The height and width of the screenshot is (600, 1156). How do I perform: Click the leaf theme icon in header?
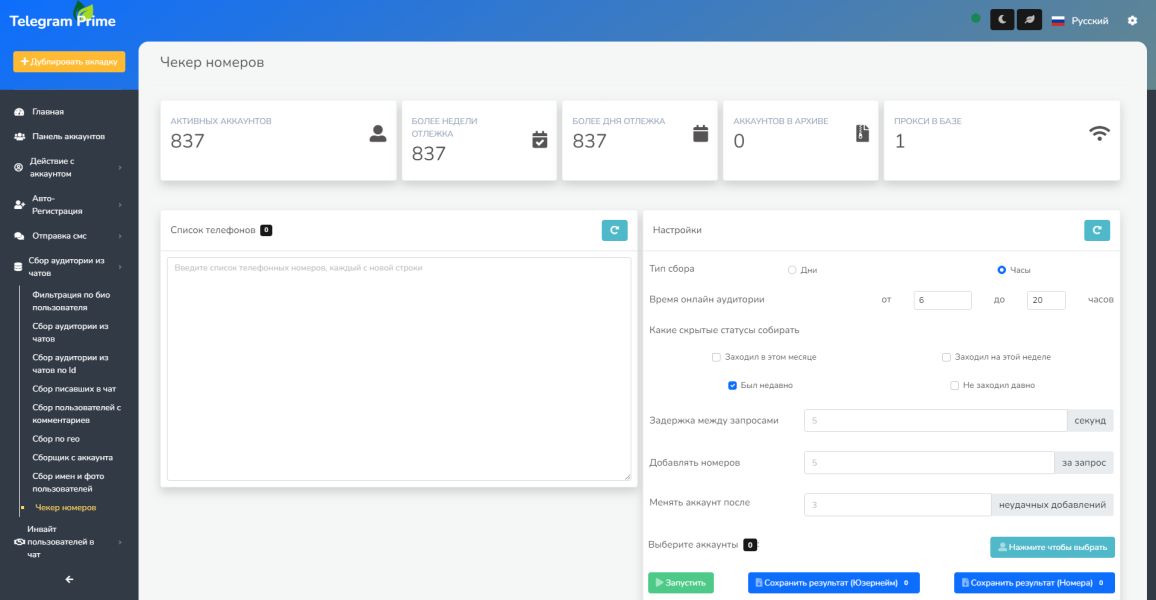click(1029, 20)
